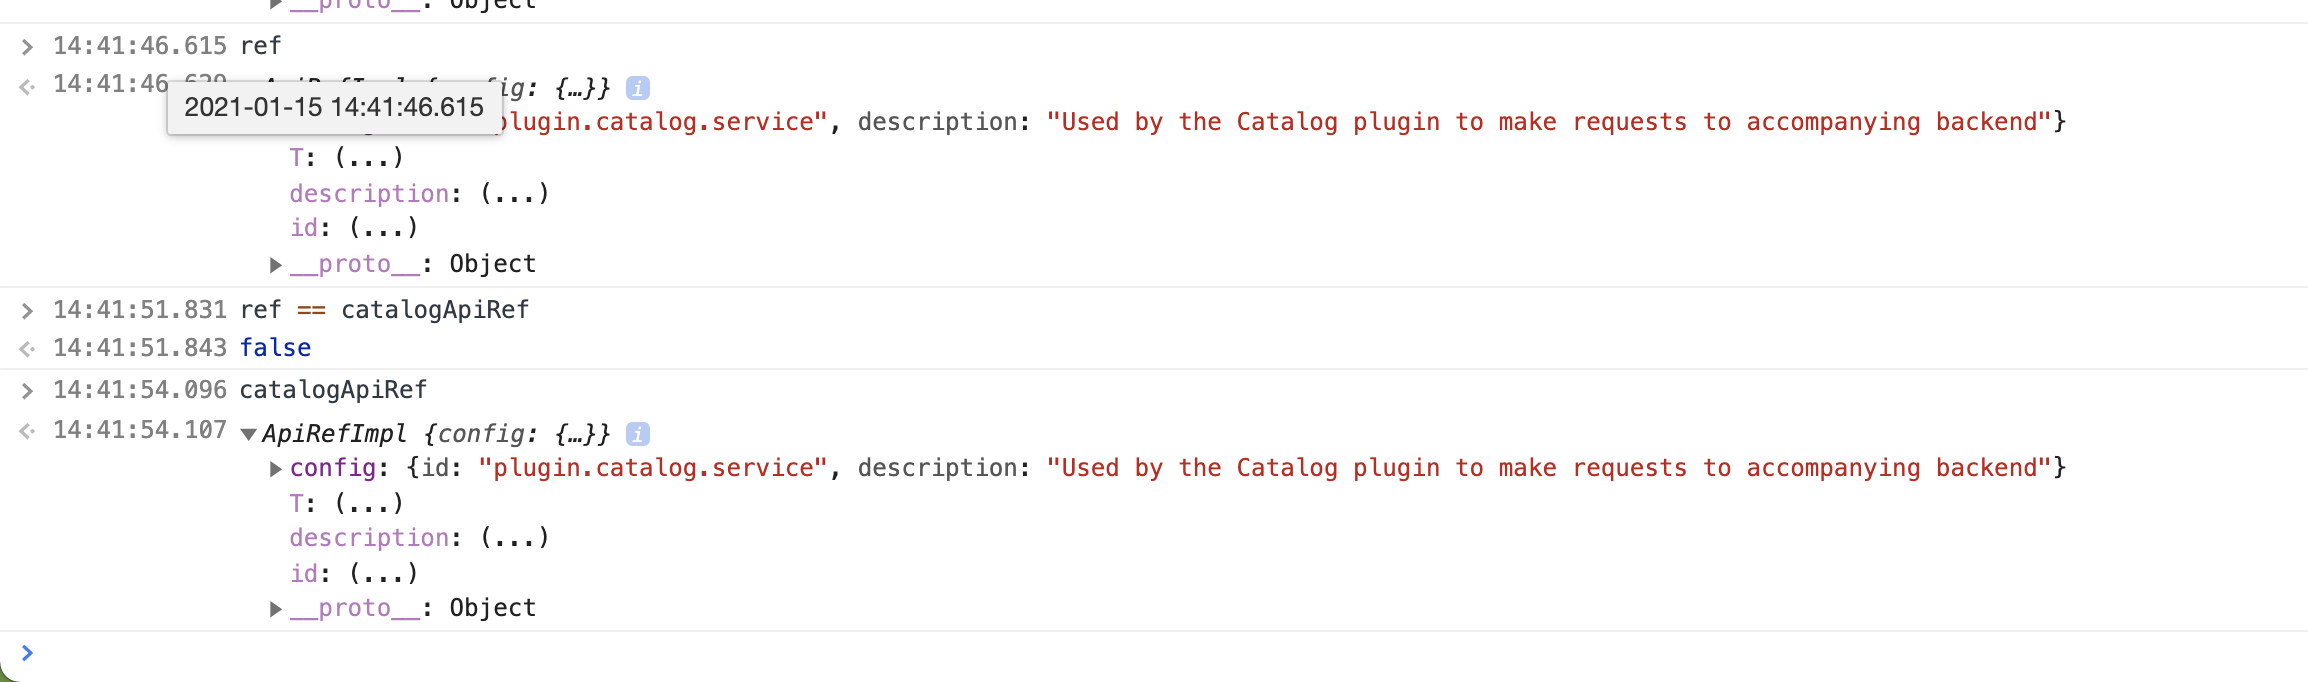The width and height of the screenshot is (2308, 682).
Task: Click the return-value arrow beside false result
Action: point(26,347)
